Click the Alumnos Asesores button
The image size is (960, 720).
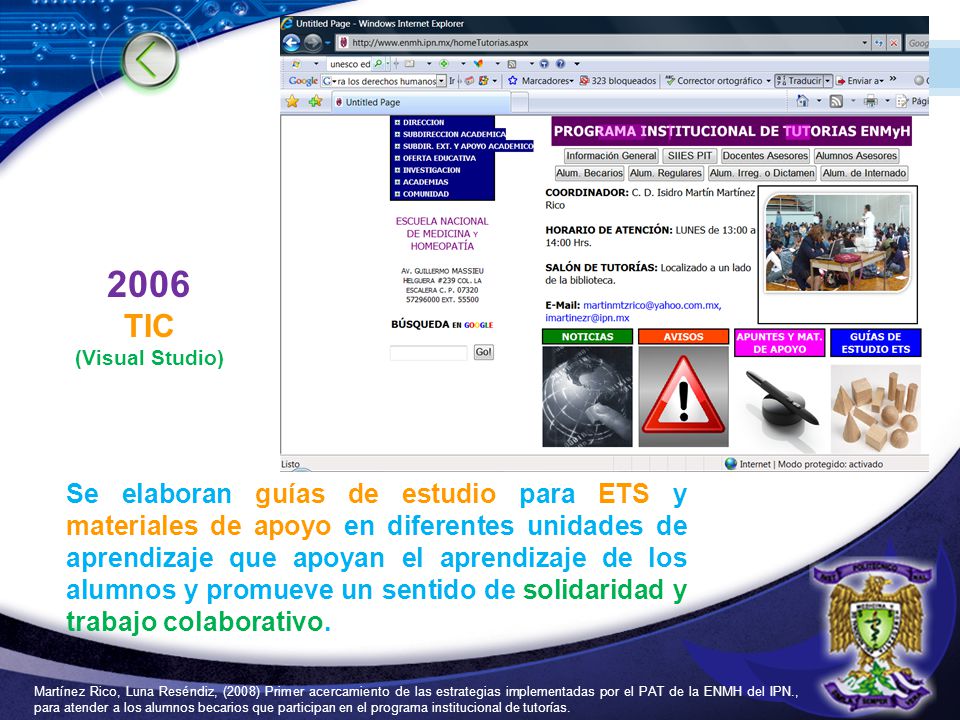[857, 156]
